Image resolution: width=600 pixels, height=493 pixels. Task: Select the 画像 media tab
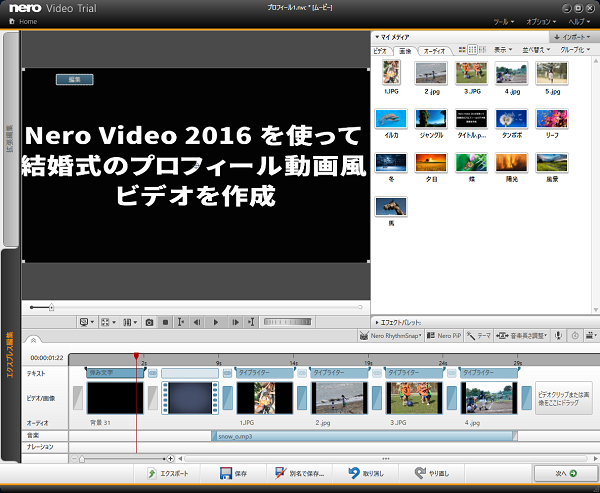[405, 51]
